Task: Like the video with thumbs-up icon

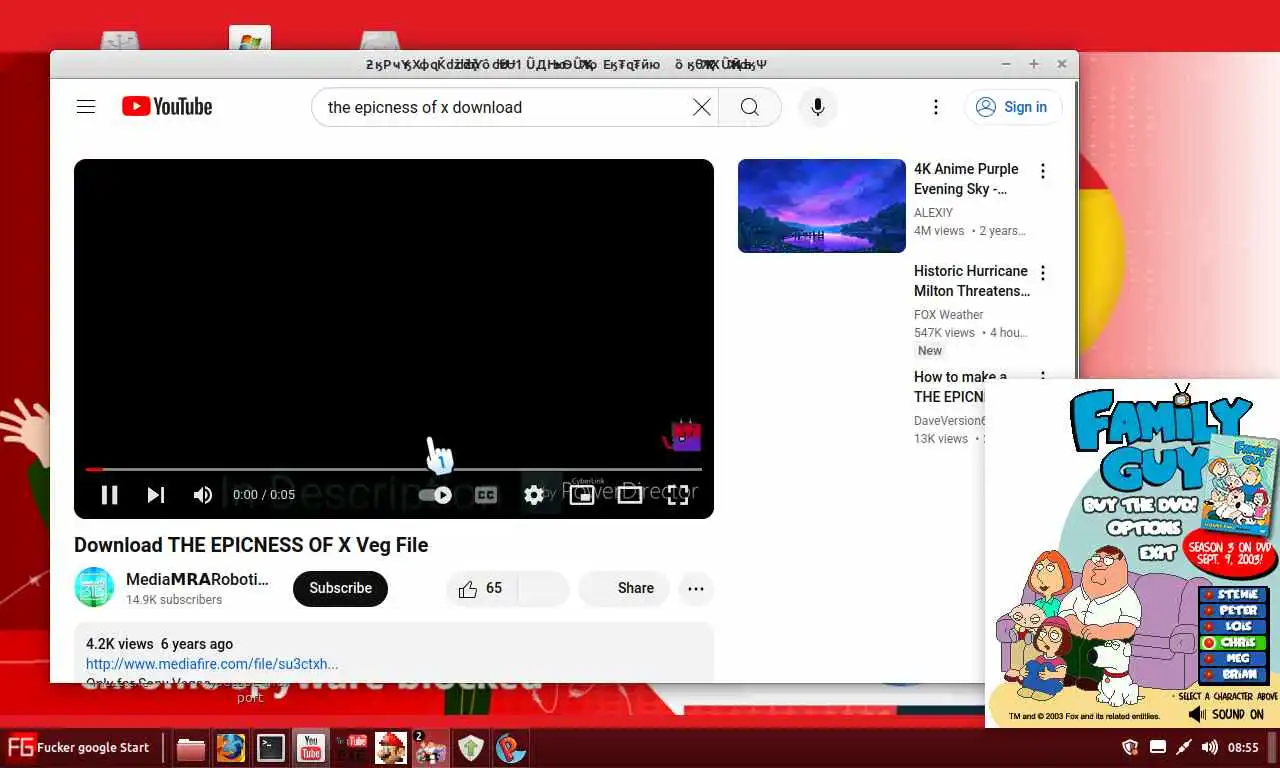Action: [467, 589]
